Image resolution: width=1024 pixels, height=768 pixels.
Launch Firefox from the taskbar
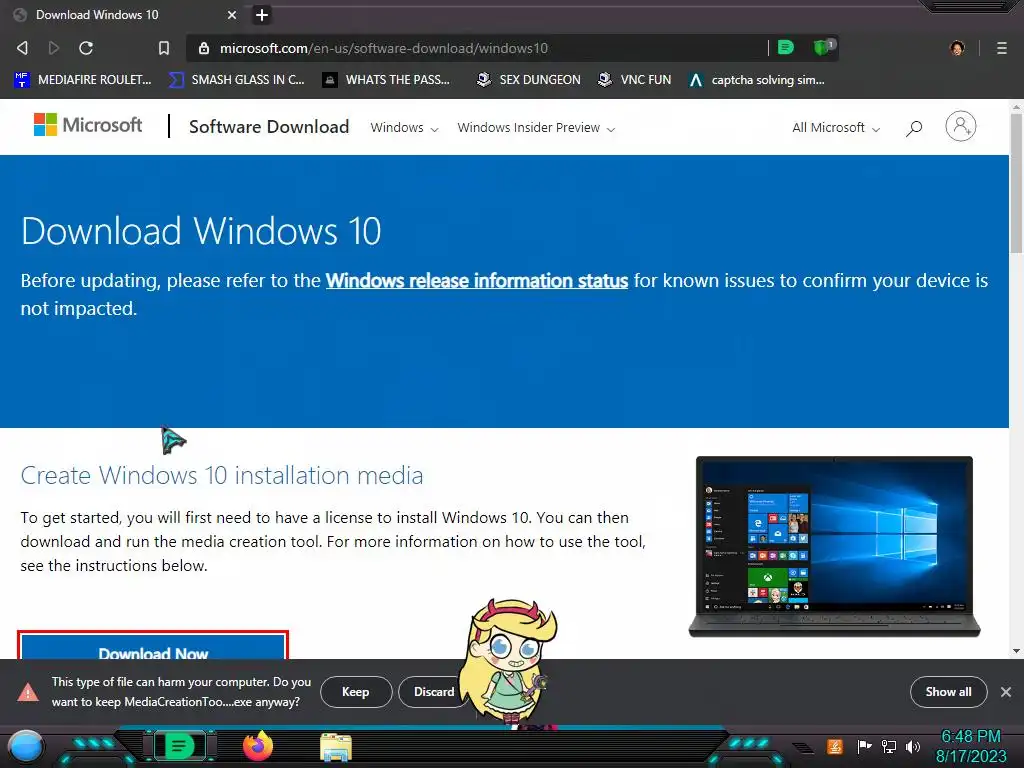coord(258,746)
